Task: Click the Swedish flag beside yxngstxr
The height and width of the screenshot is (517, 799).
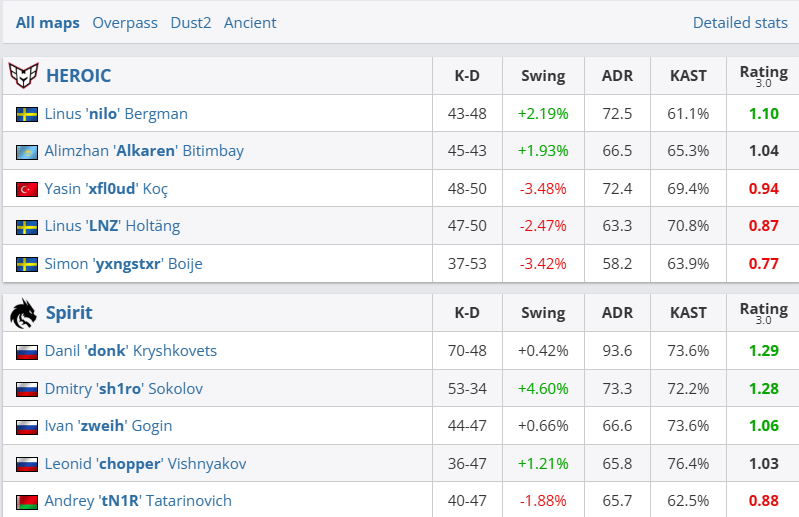Action: 27,265
